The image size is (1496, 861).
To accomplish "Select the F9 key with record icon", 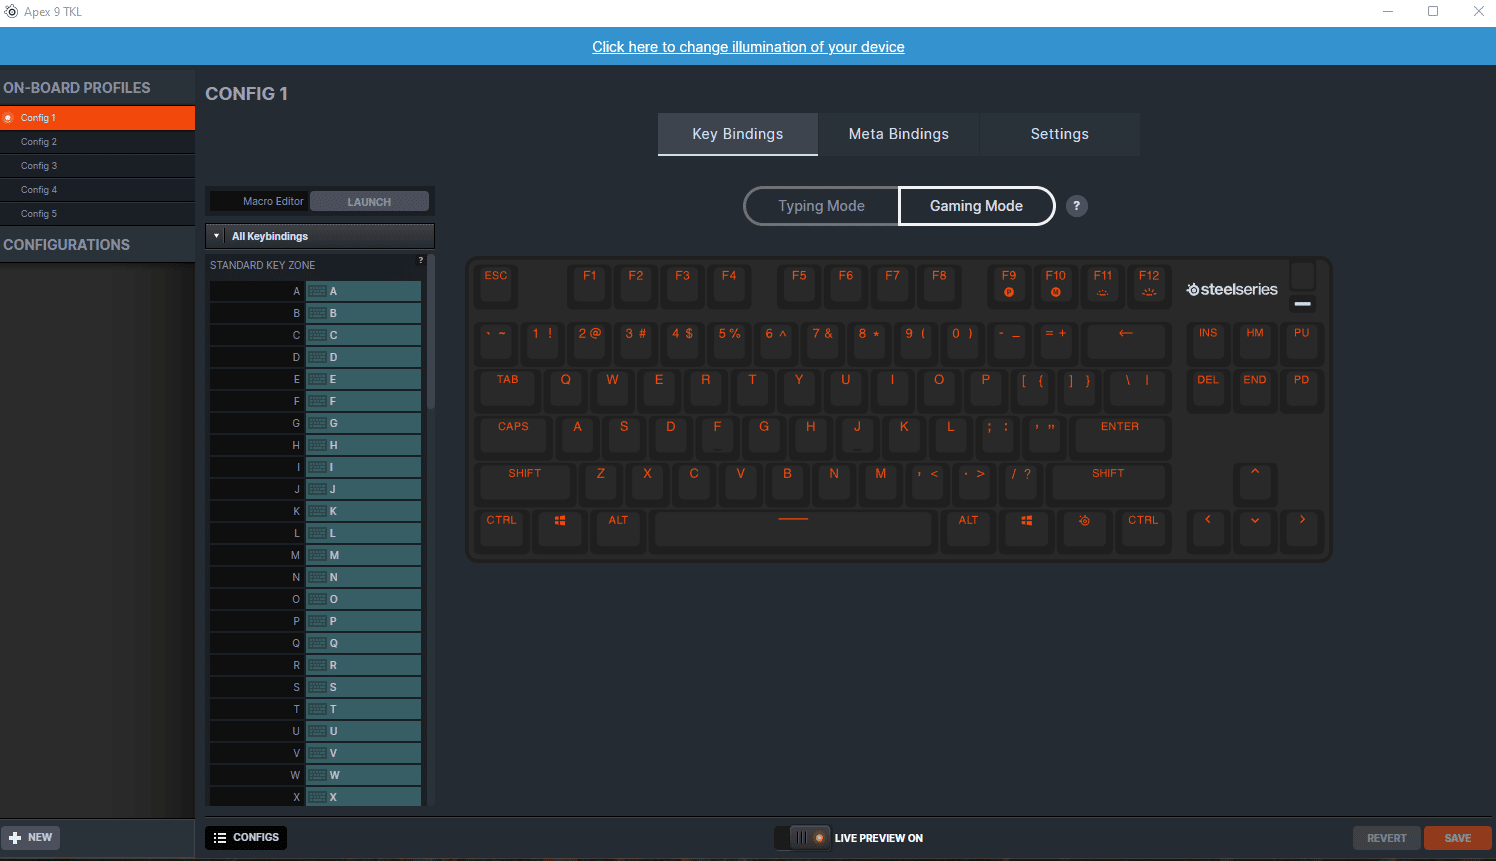I will coord(1009,286).
